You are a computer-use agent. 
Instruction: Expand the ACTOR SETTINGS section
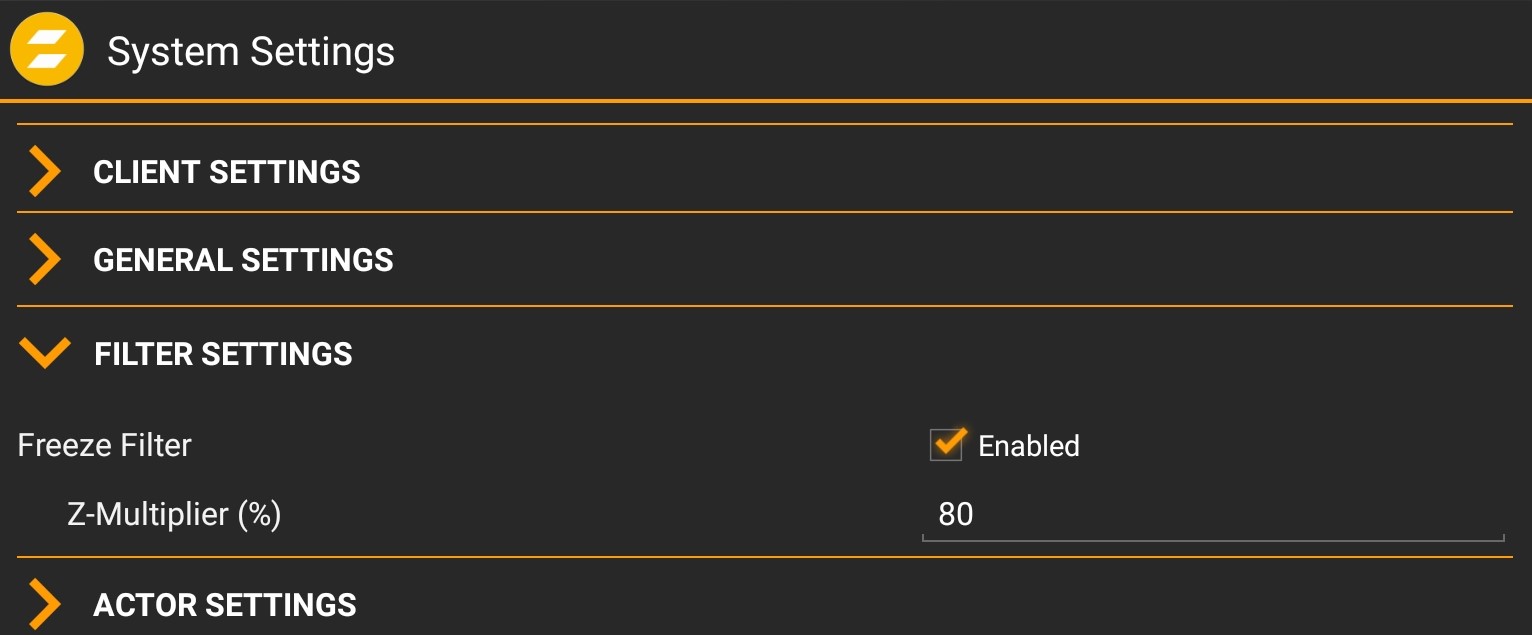[x=224, y=603]
